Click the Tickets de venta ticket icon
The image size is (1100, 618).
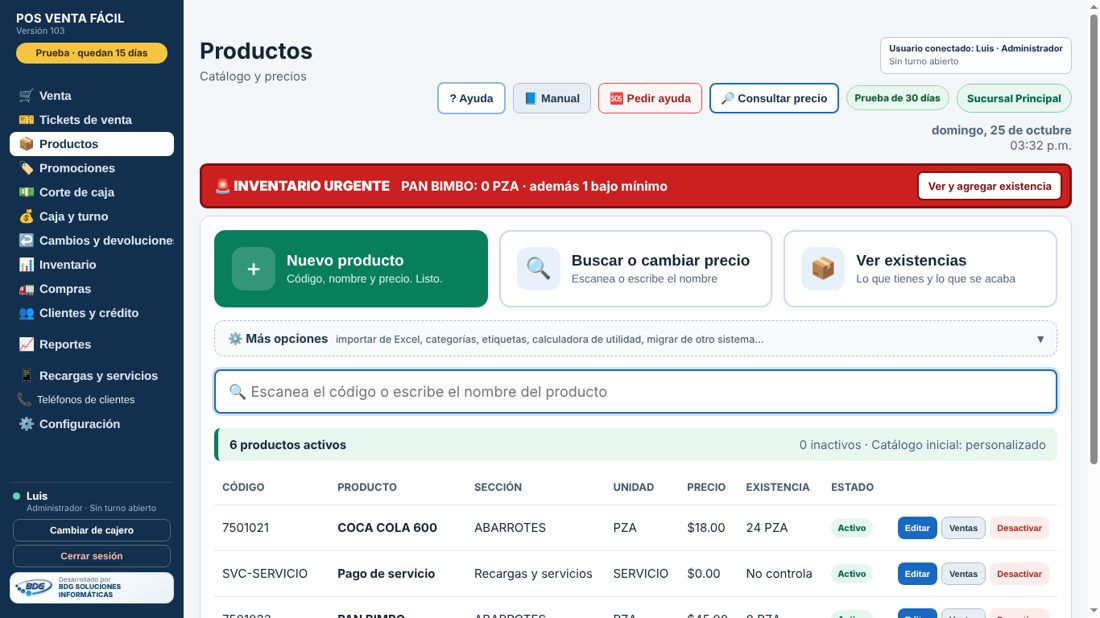pyautogui.click(x=26, y=120)
